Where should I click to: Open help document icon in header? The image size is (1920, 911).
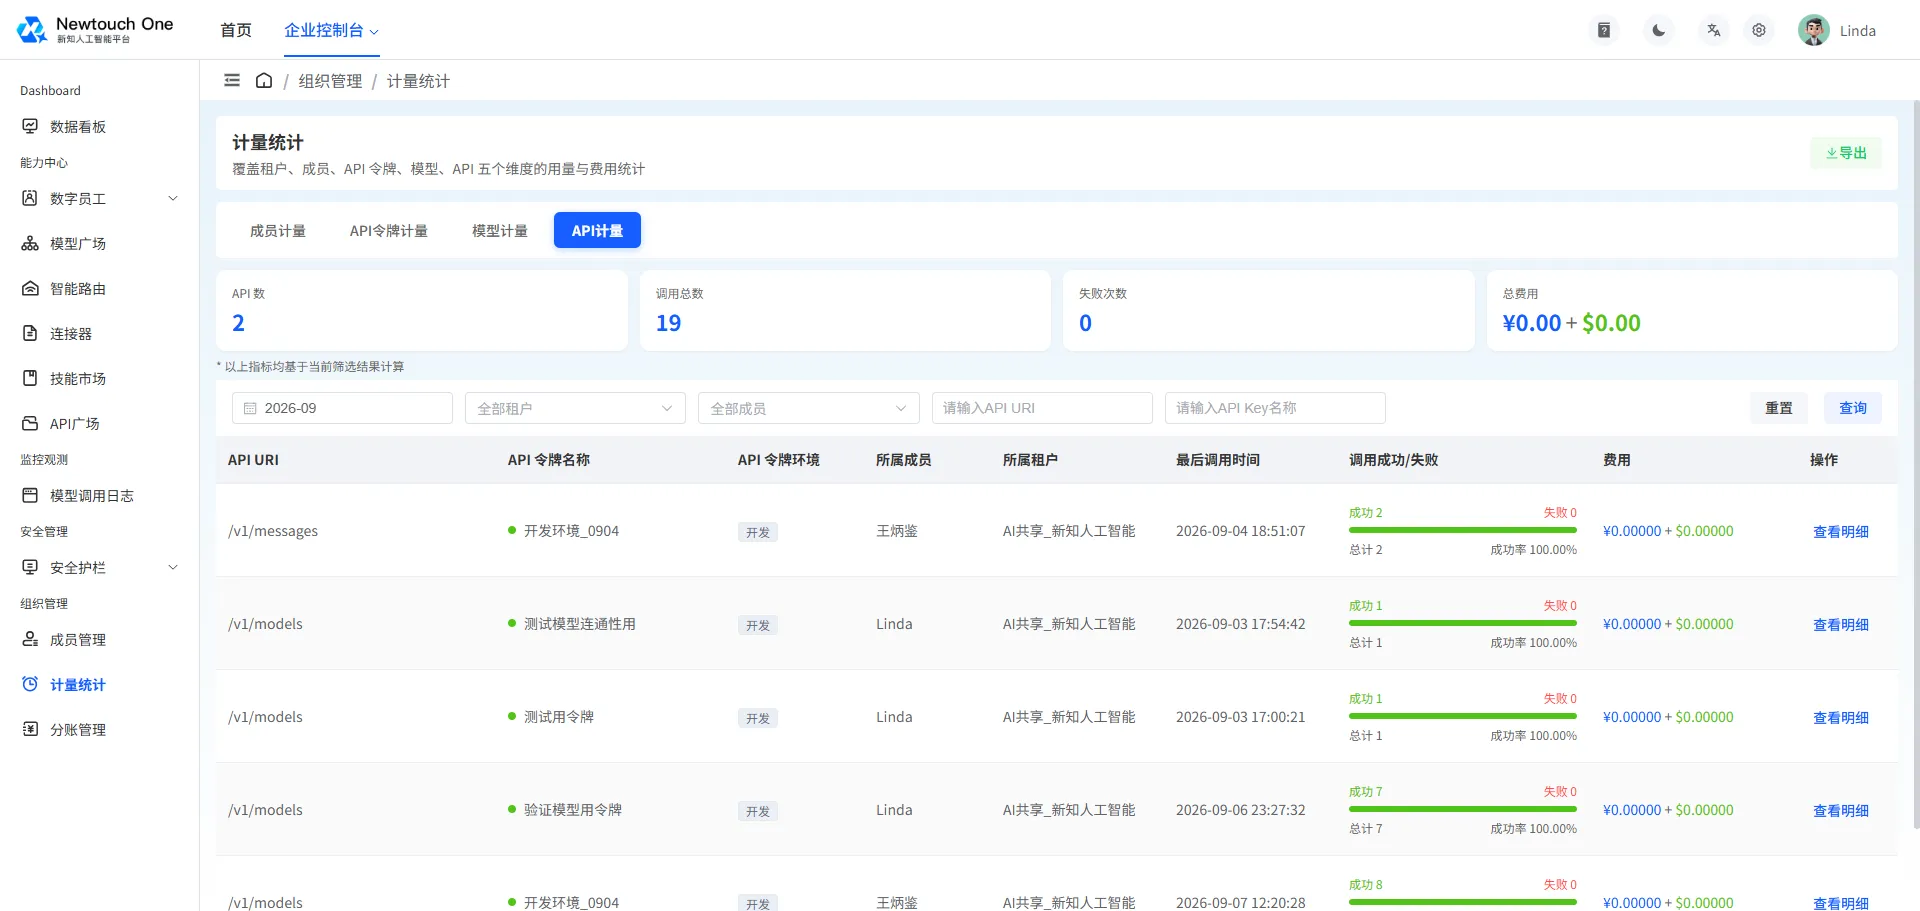pyautogui.click(x=1604, y=30)
